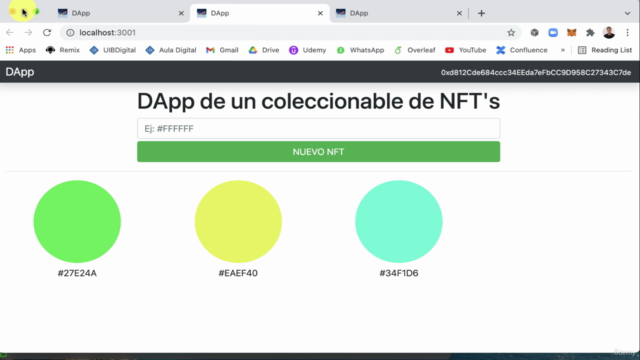The width and height of the screenshot is (640, 360).
Task: Open Confluence bookmark
Action: click(x=522, y=50)
